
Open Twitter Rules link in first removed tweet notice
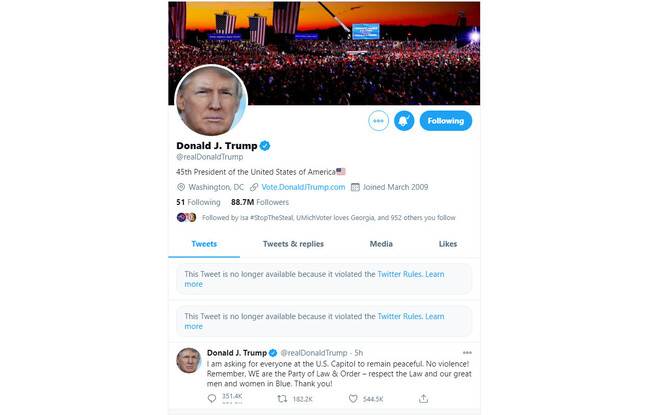[x=399, y=274]
